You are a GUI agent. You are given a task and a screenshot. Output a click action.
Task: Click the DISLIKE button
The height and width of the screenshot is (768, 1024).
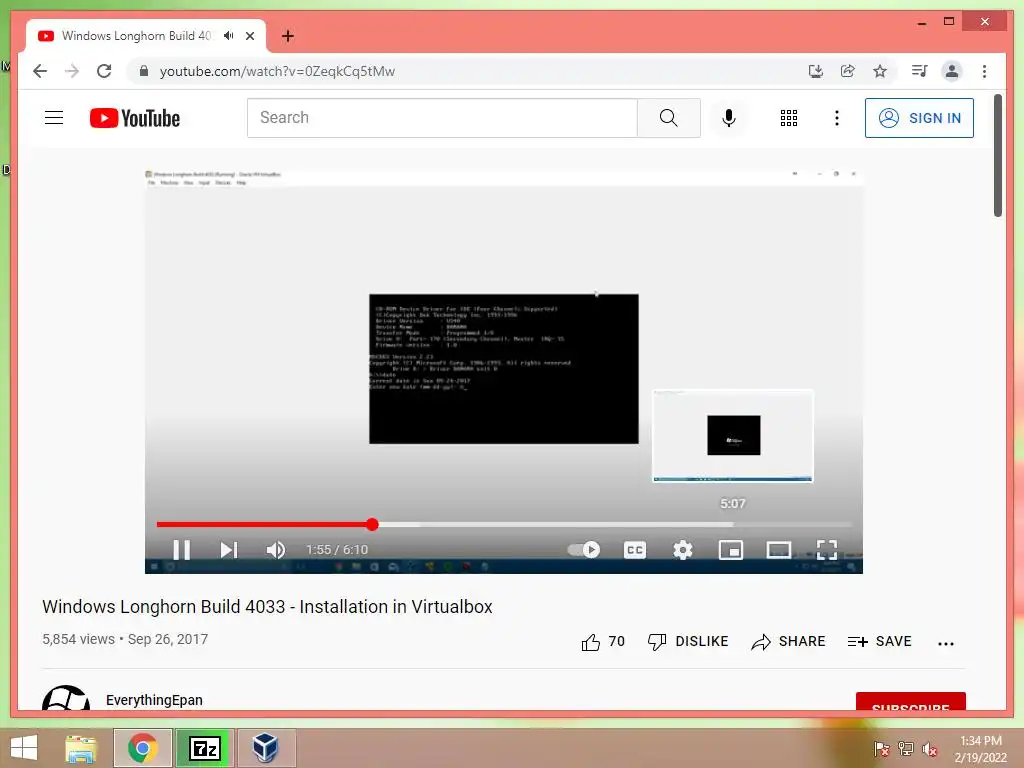pos(688,641)
